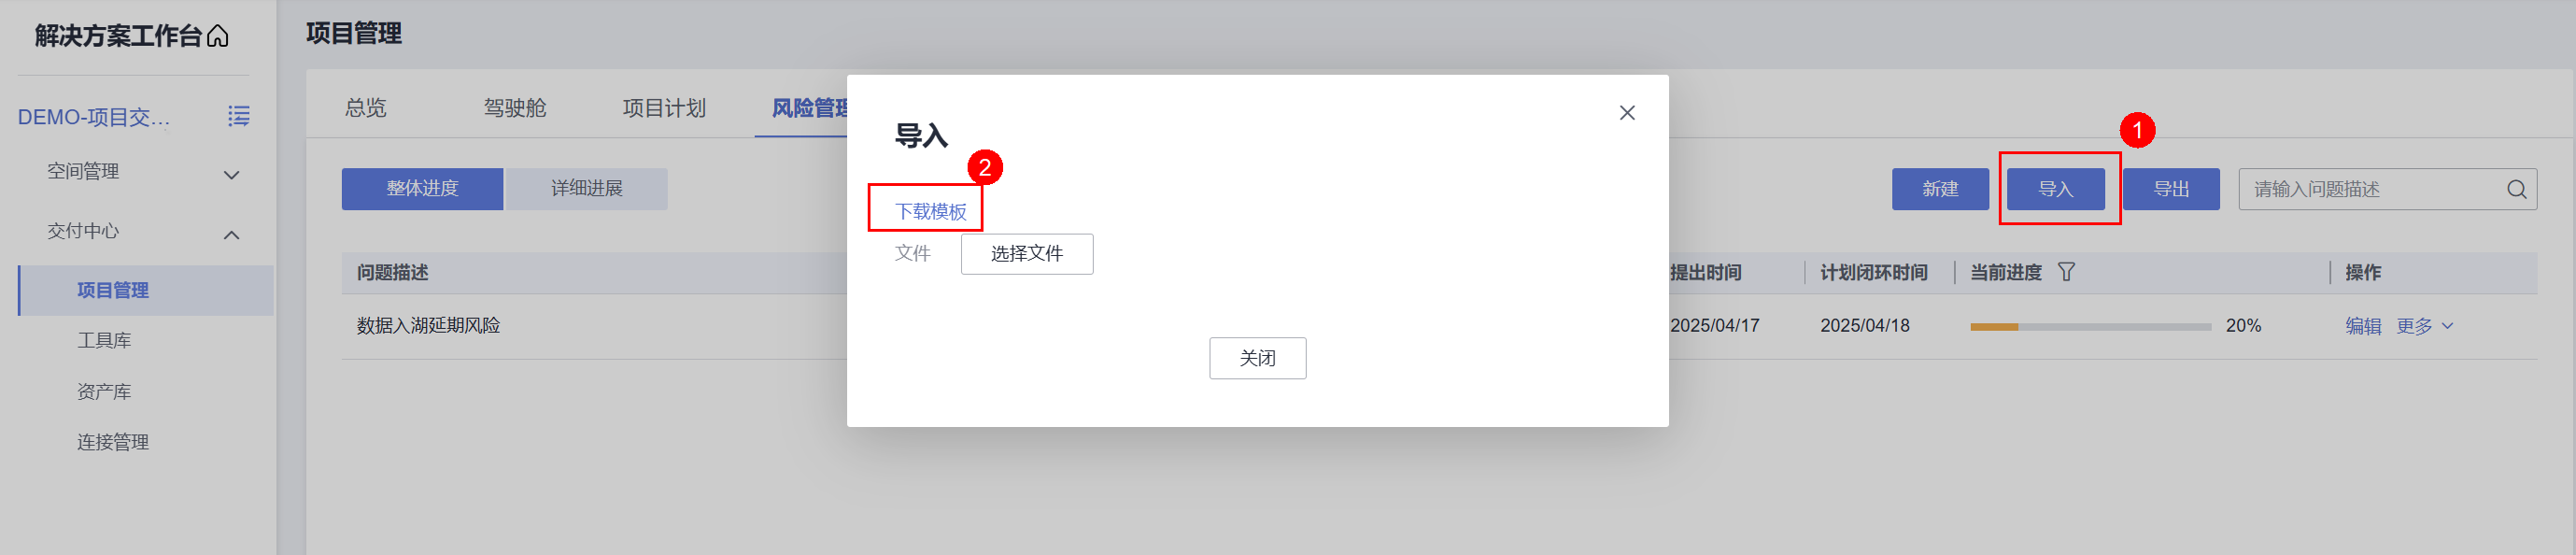Switch to the 驾驶舱 tab

tap(515, 108)
